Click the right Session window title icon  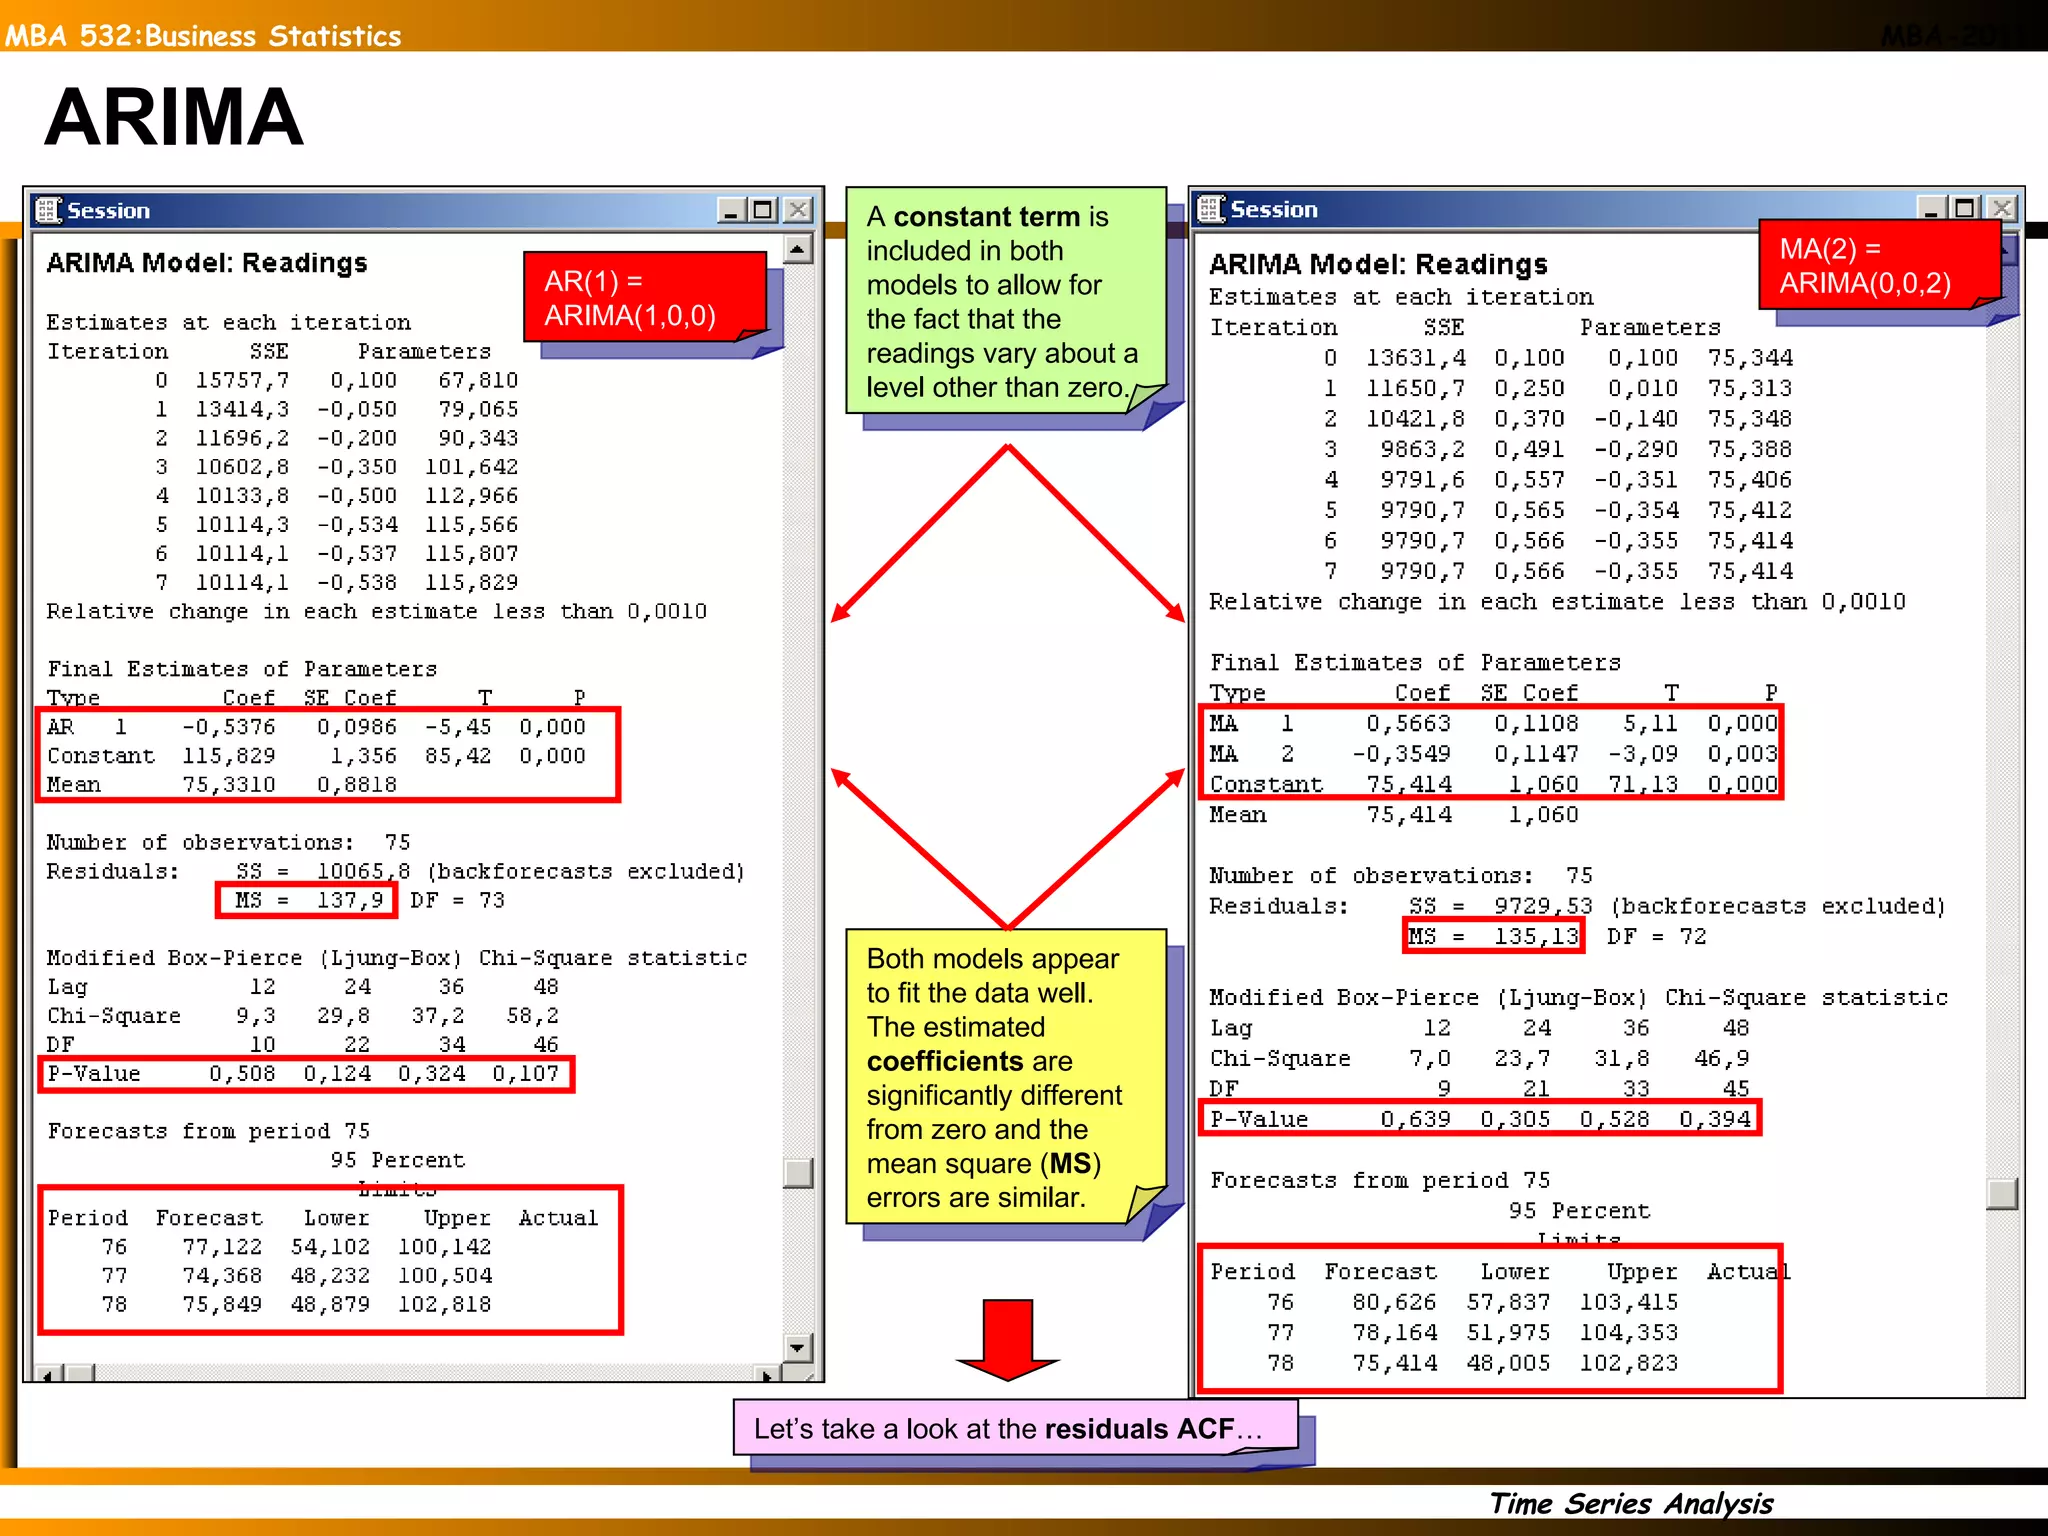pyautogui.click(x=1211, y=209)
